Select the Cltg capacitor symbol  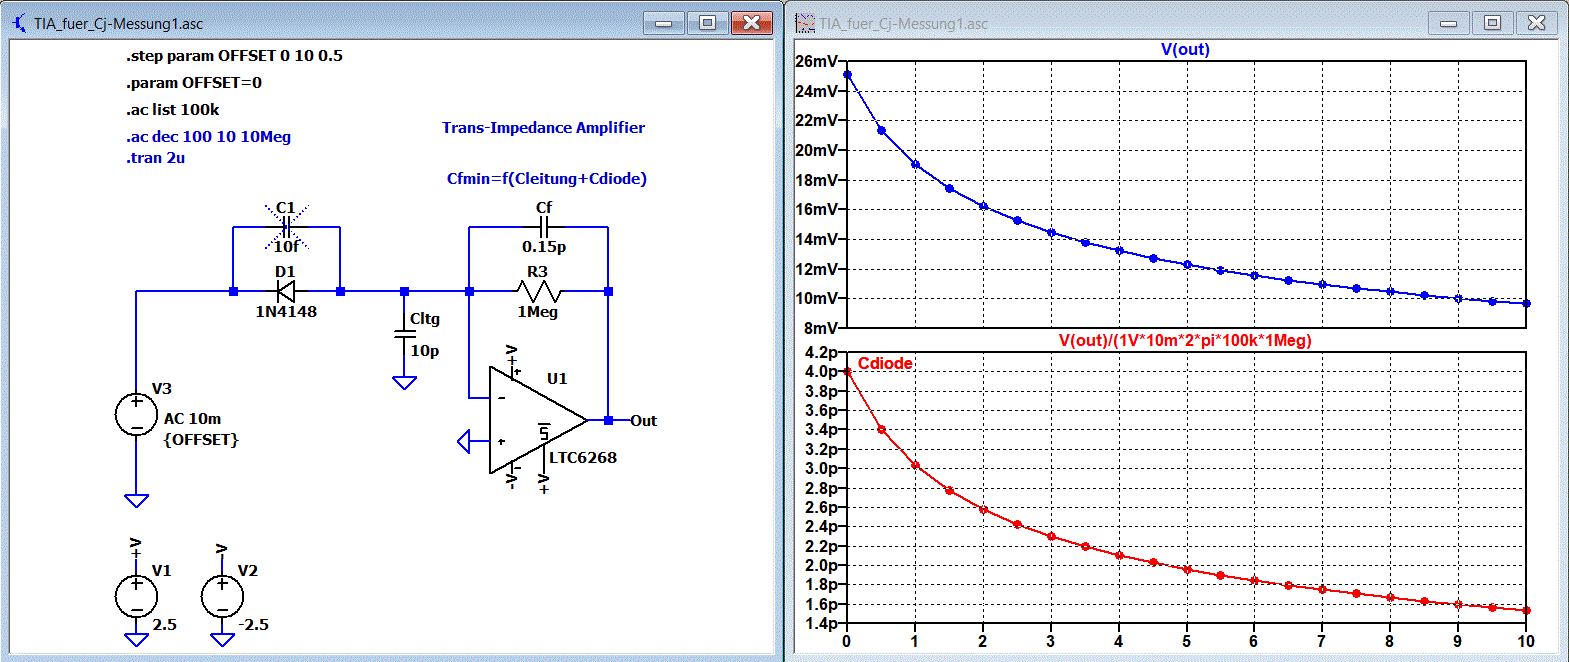point(404,335)
